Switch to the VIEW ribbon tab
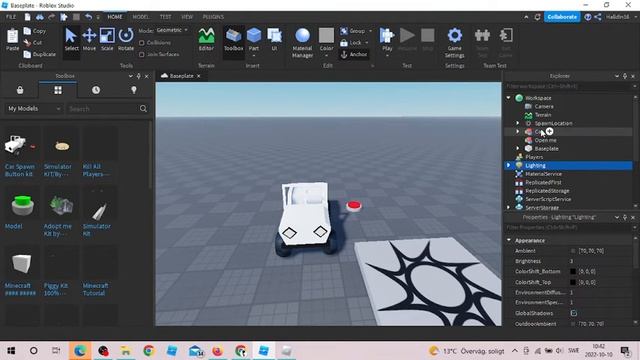Screen dimensions: 640x360 click(187, 17)
